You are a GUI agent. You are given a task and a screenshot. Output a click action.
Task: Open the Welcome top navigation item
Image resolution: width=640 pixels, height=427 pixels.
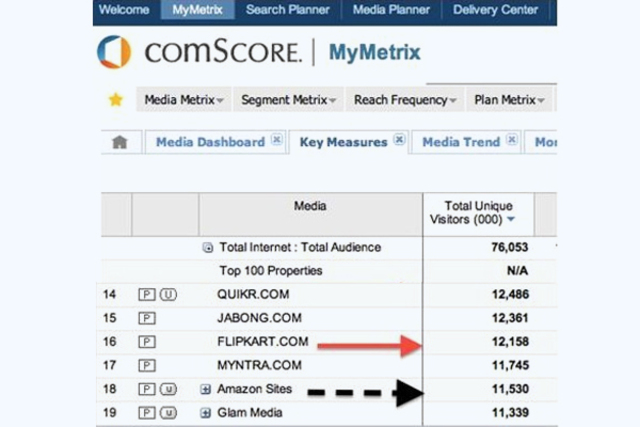tap(124, 9)
